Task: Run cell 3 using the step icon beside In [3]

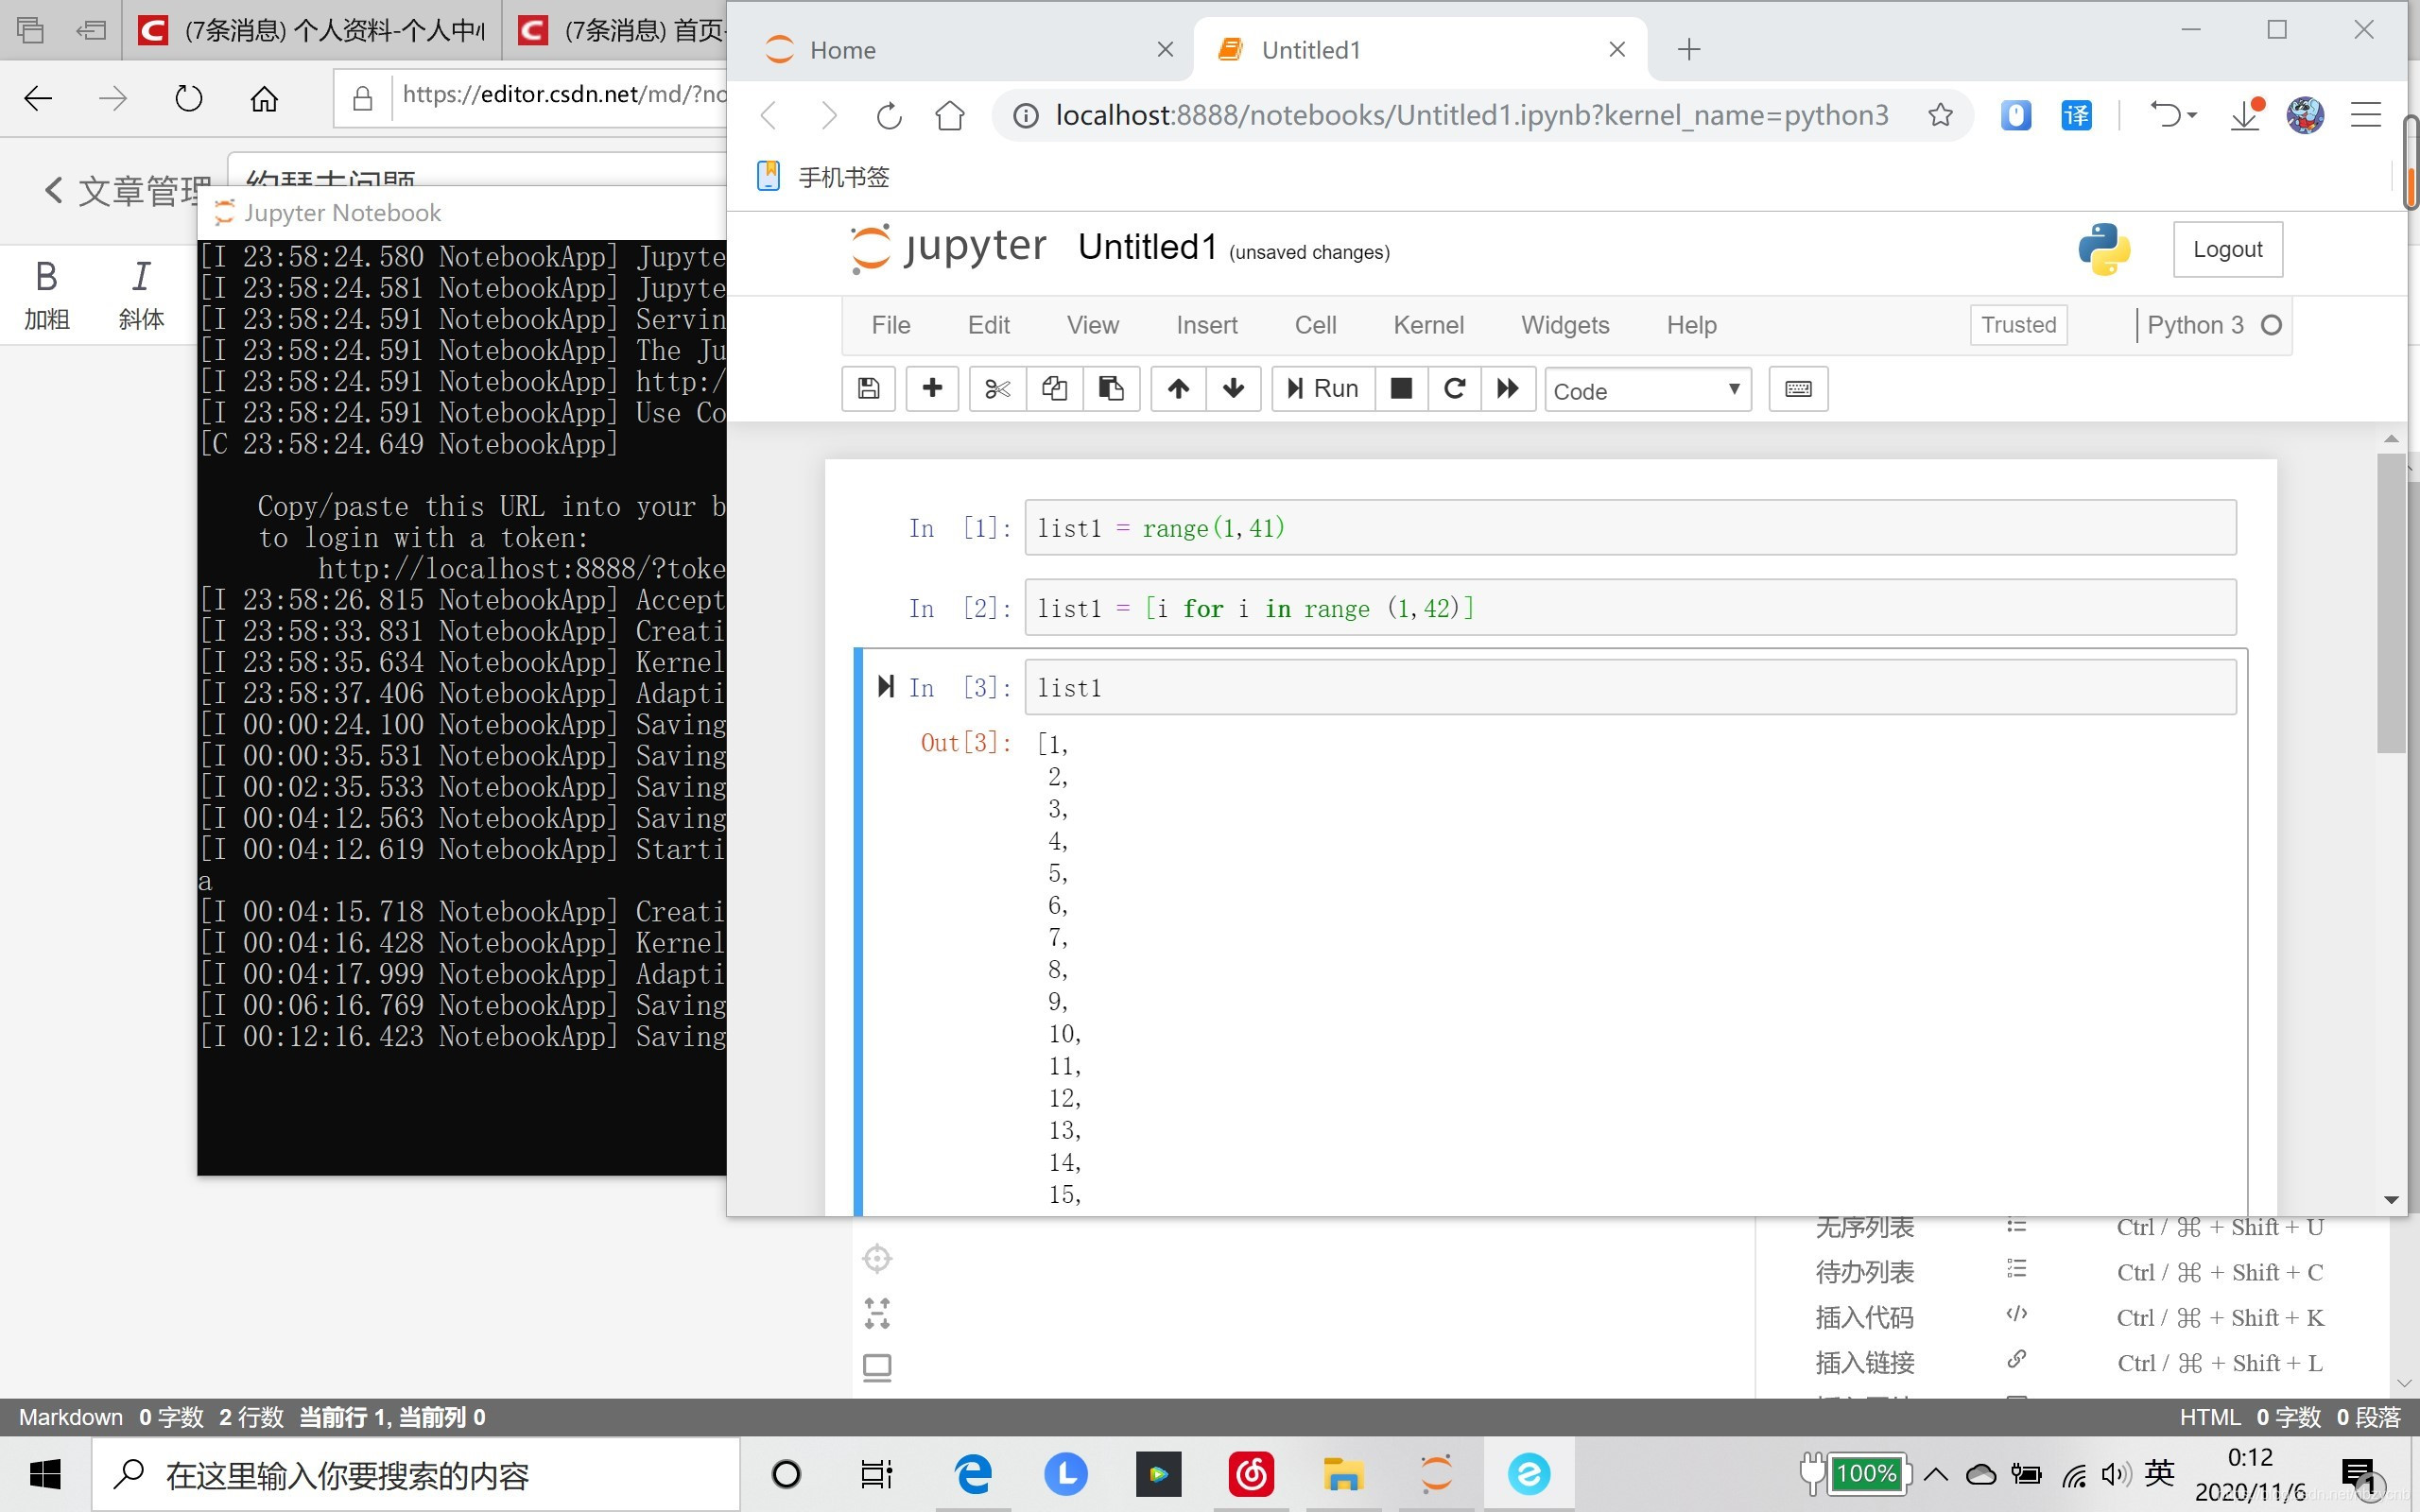Action: point(885,686)
